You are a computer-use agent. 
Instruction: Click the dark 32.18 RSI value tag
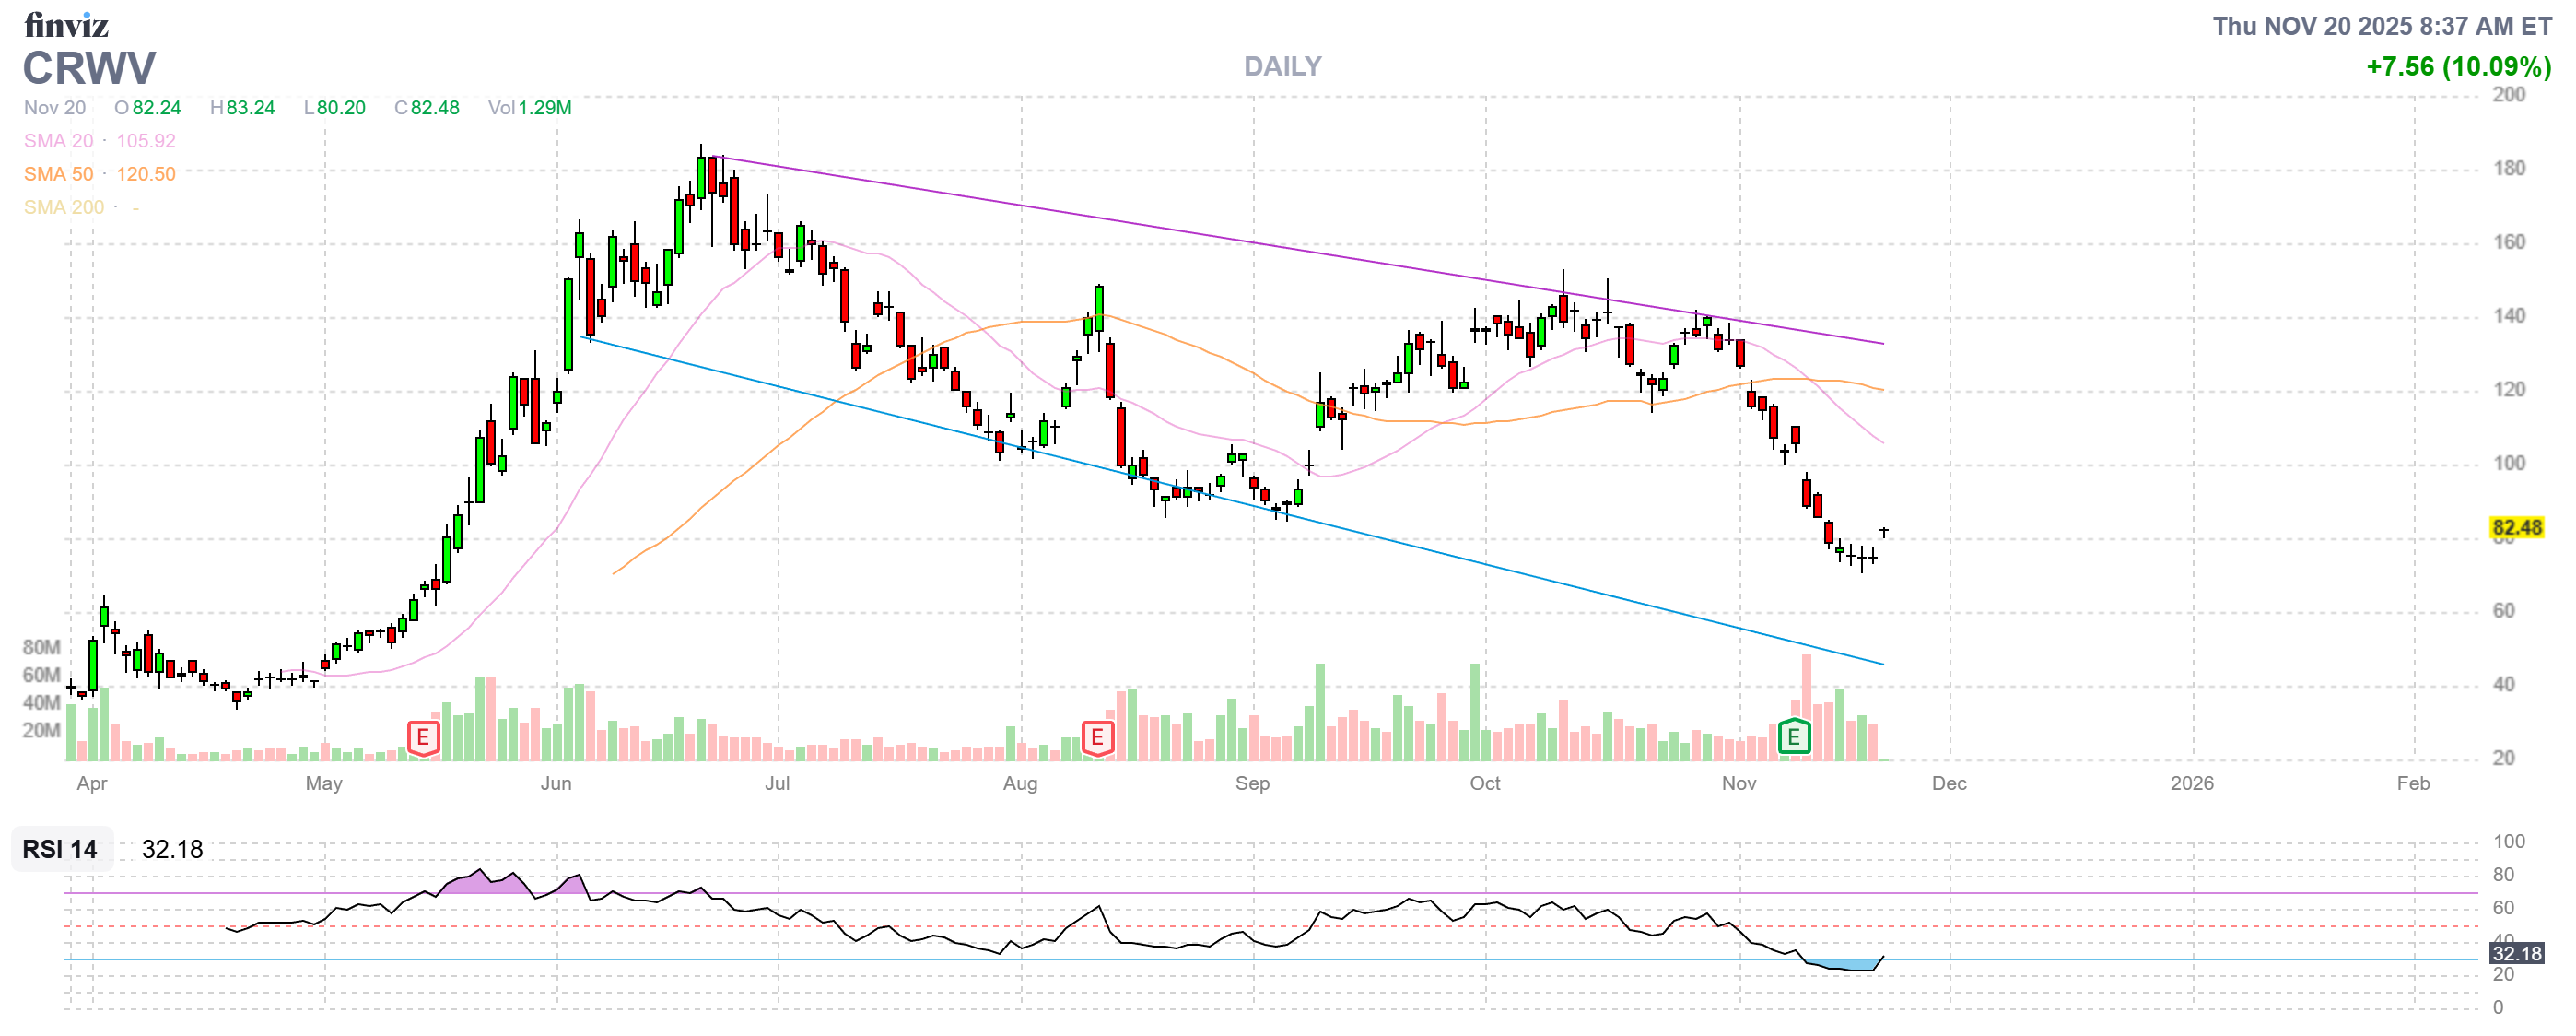pyautogui.click(x=2516, y=953)
